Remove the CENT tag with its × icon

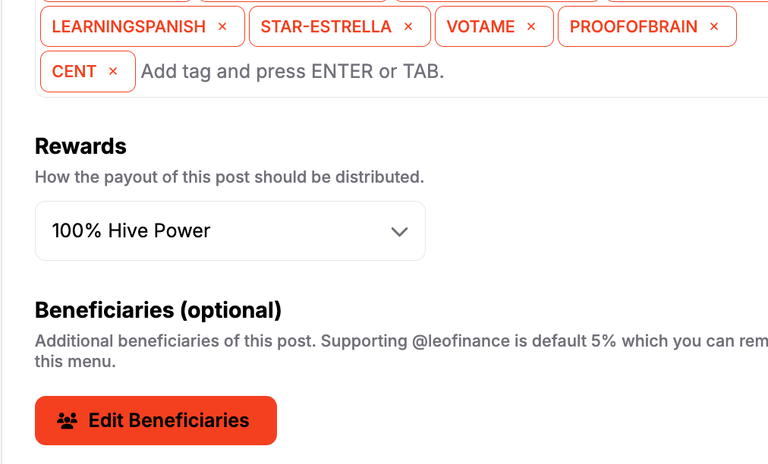(113, 72)
